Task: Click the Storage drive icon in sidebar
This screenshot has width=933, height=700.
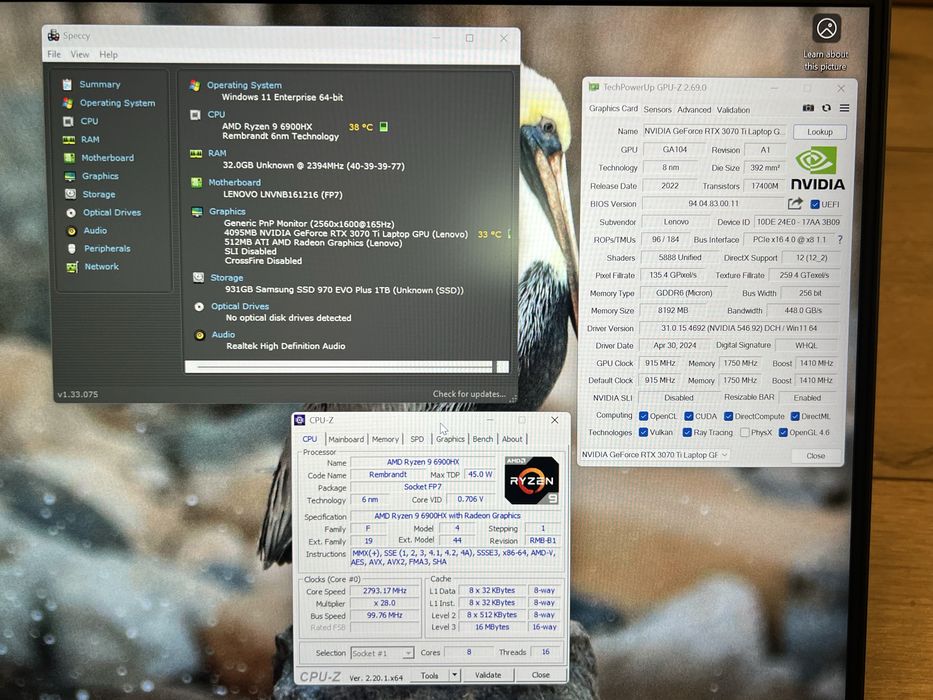Action: coord(71,194)
